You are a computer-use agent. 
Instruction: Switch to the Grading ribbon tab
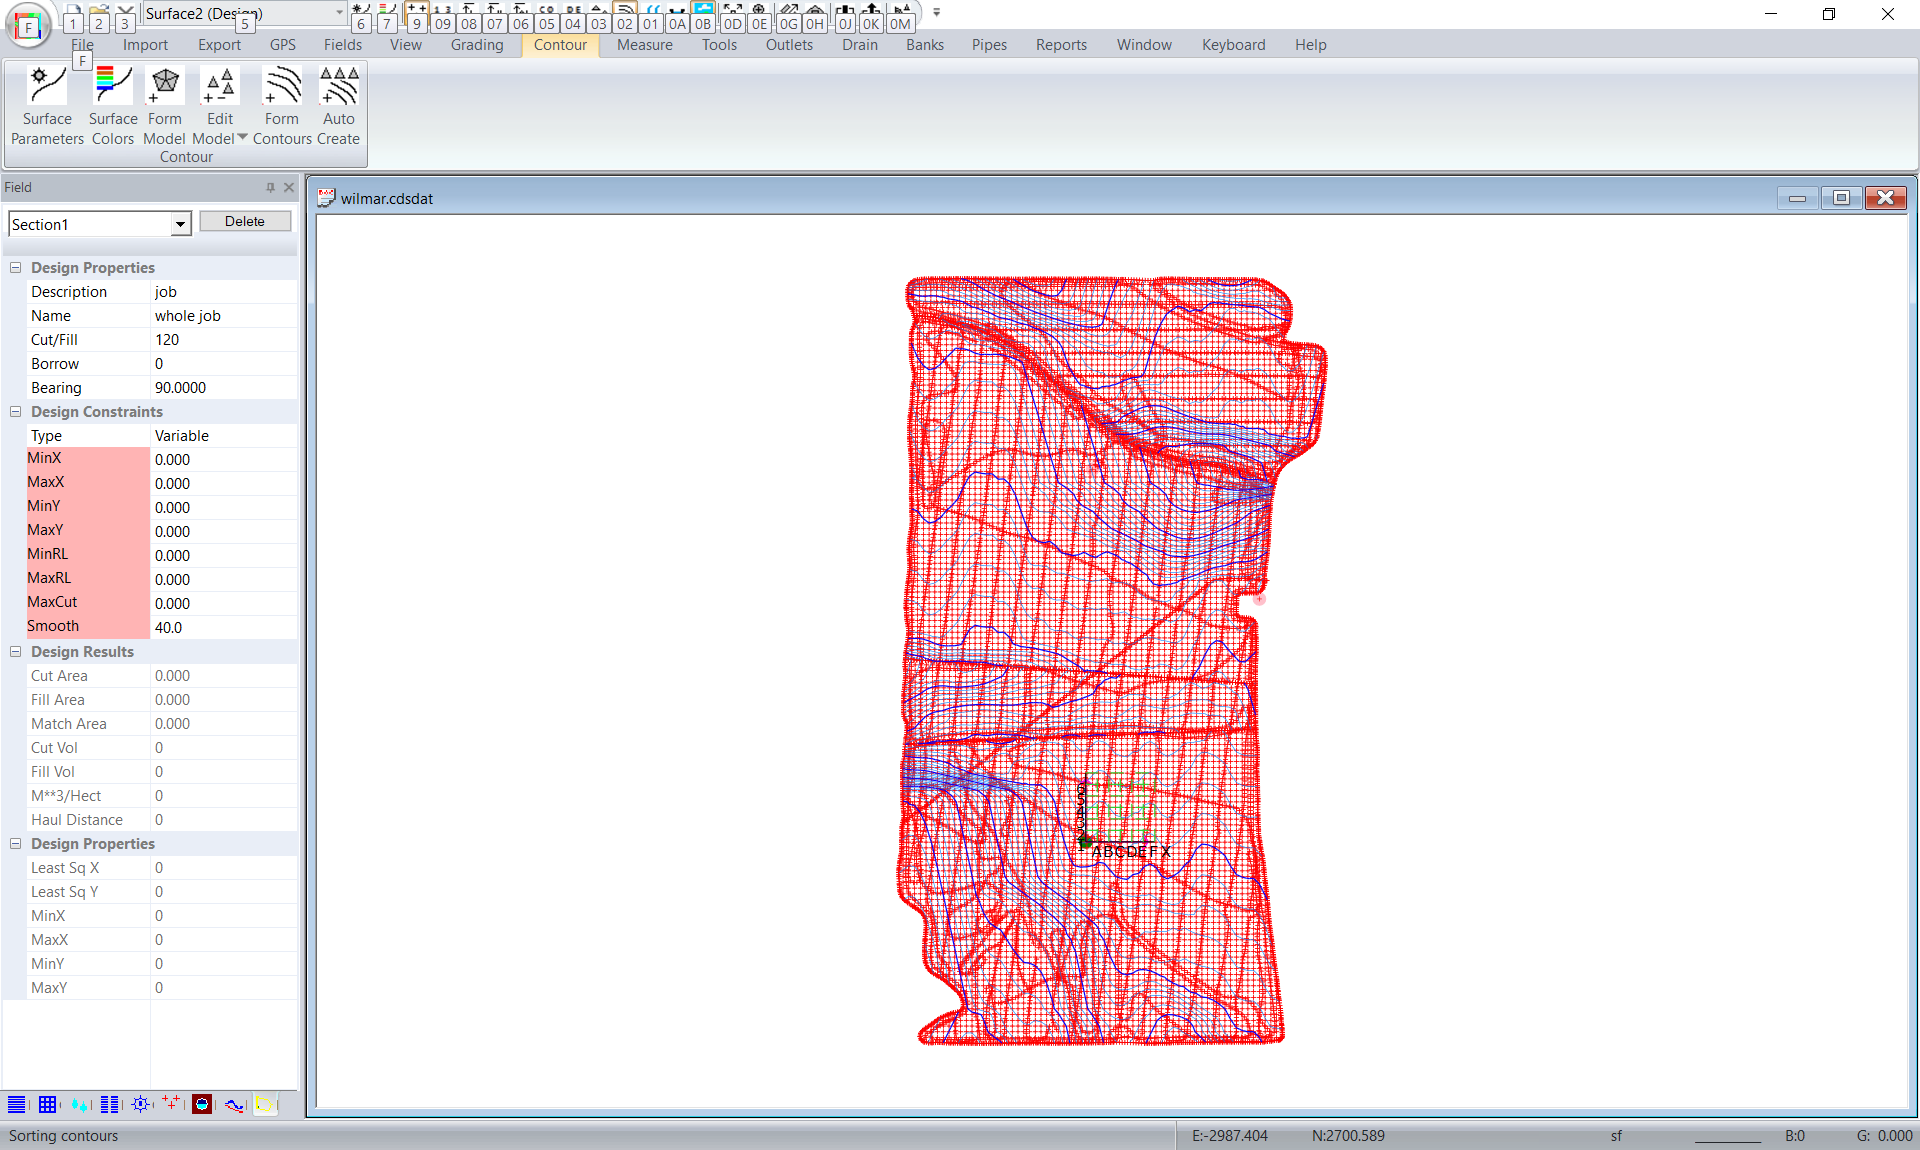476,45
